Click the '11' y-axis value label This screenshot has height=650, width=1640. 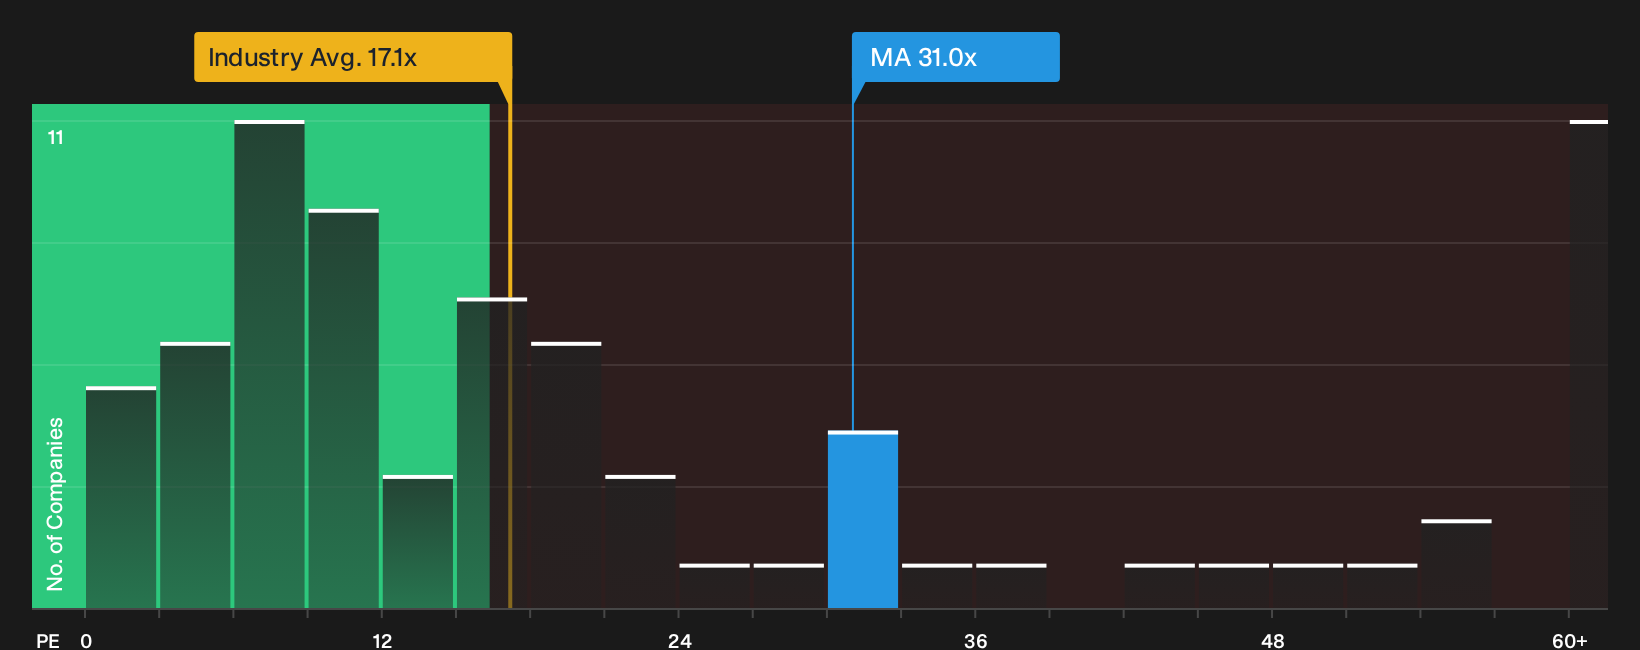pos(56,137)
